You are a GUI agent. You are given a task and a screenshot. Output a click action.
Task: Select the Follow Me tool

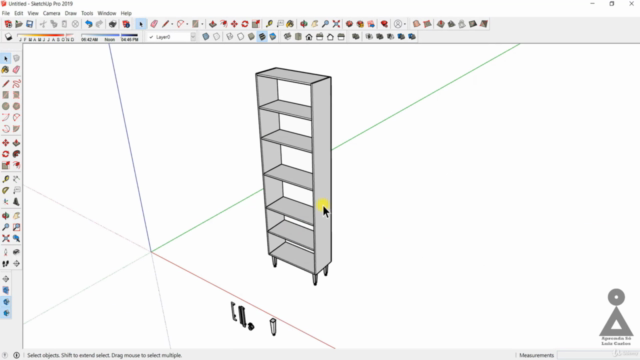(x=16, y=154)
